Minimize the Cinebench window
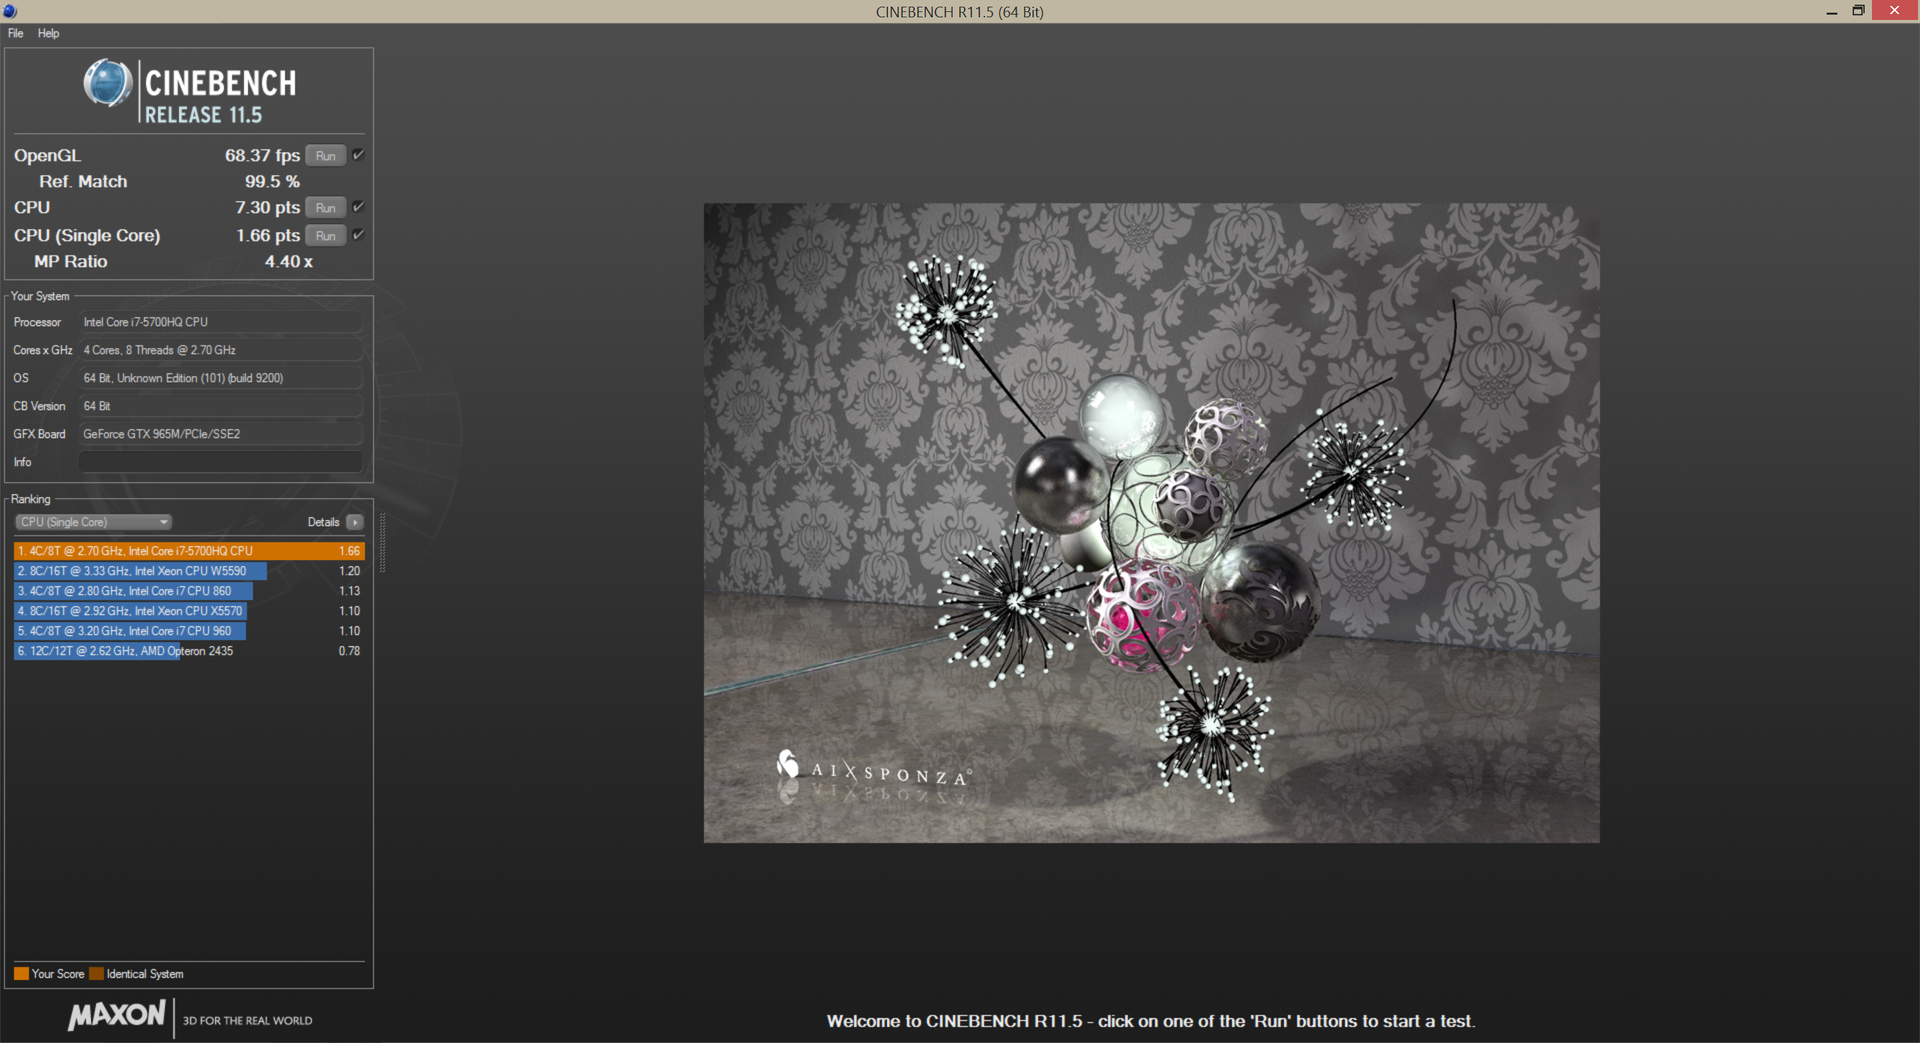1920x1043 pixels. [x=1831, y=11]
